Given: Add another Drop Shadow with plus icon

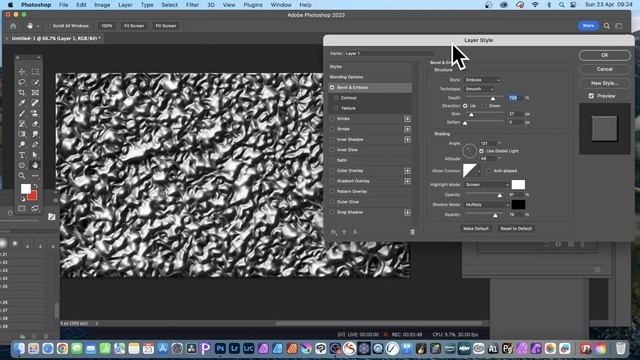Looking at the screenshot, I should [407, 212].
